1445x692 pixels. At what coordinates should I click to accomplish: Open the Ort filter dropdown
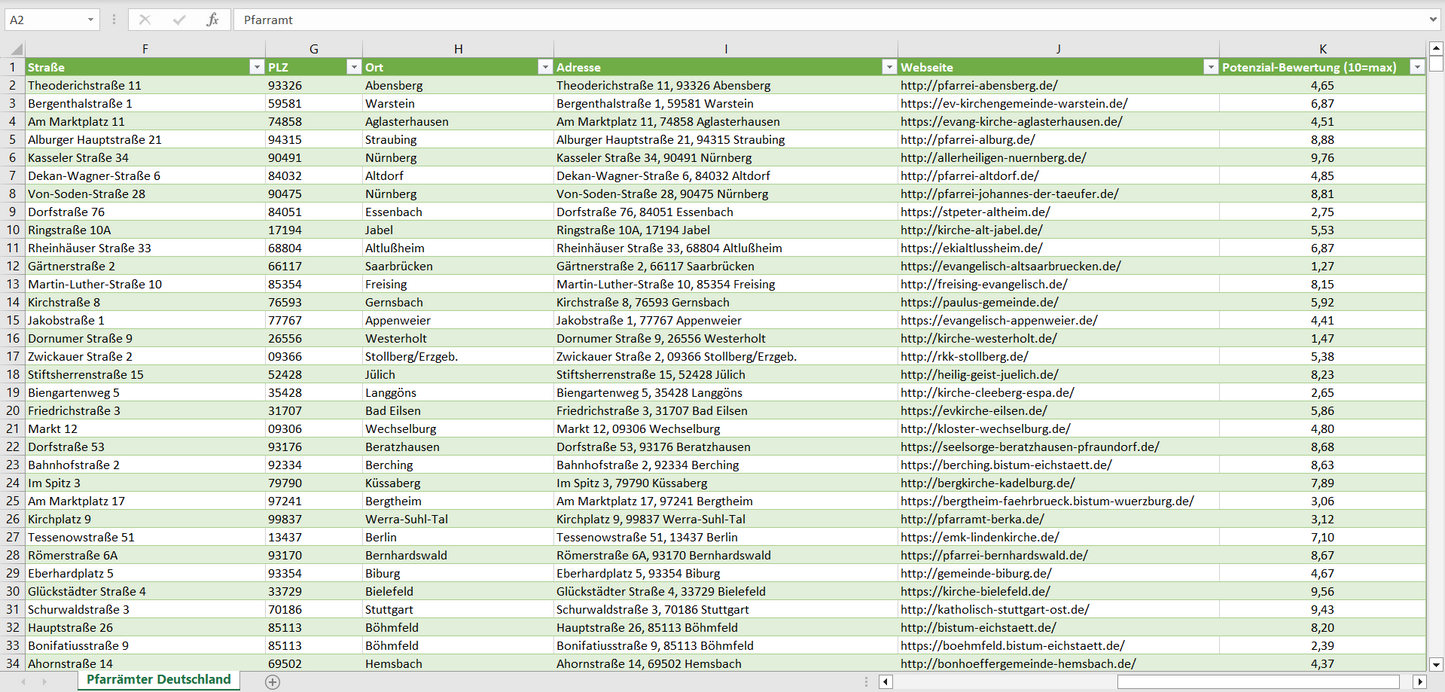click(x=544, y=67)
